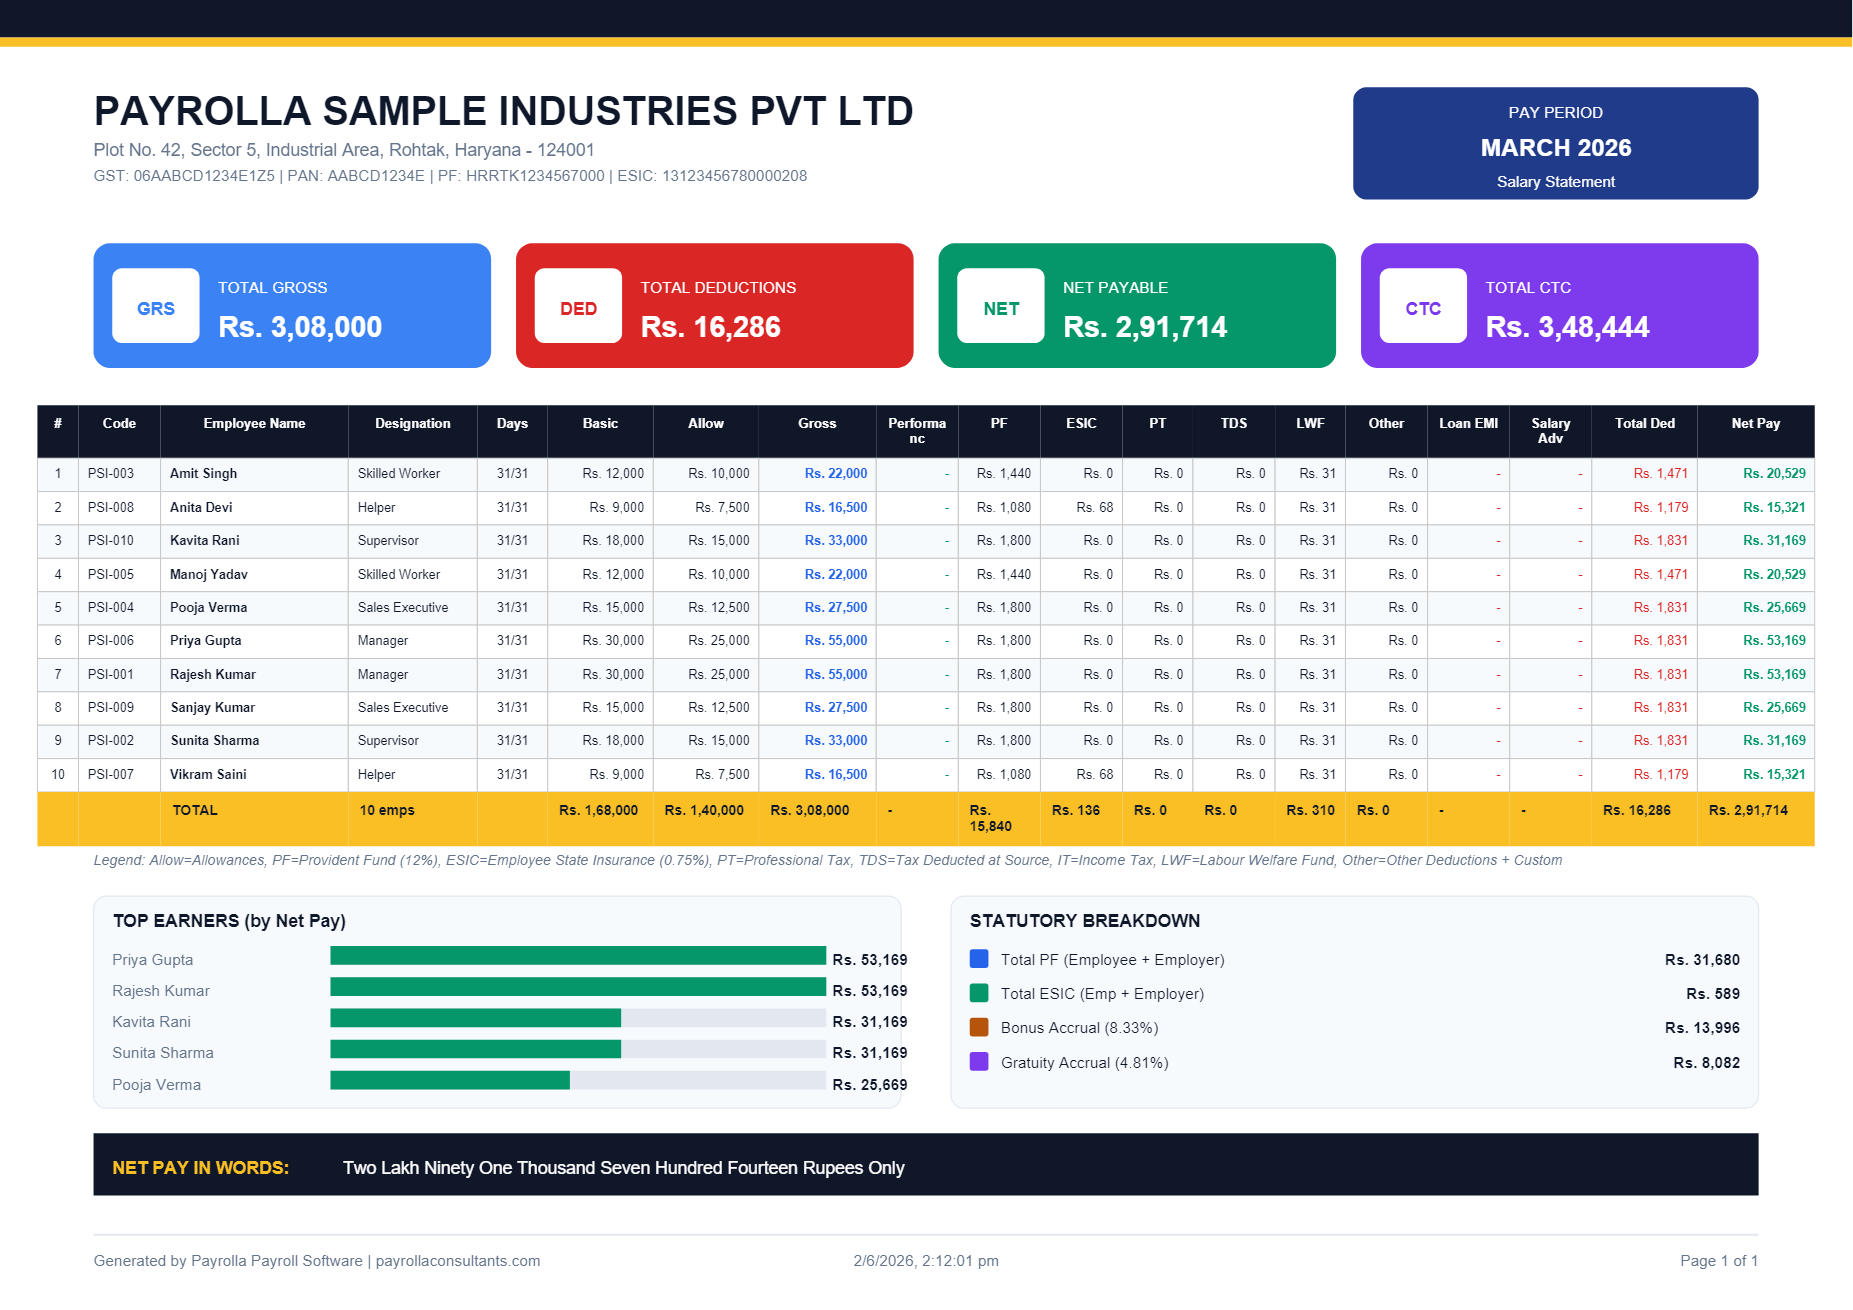This screenshot has width=1853, height=1310.
Task: Click the Page 1 of 1 indicator
Action: coord(1719,1260)
